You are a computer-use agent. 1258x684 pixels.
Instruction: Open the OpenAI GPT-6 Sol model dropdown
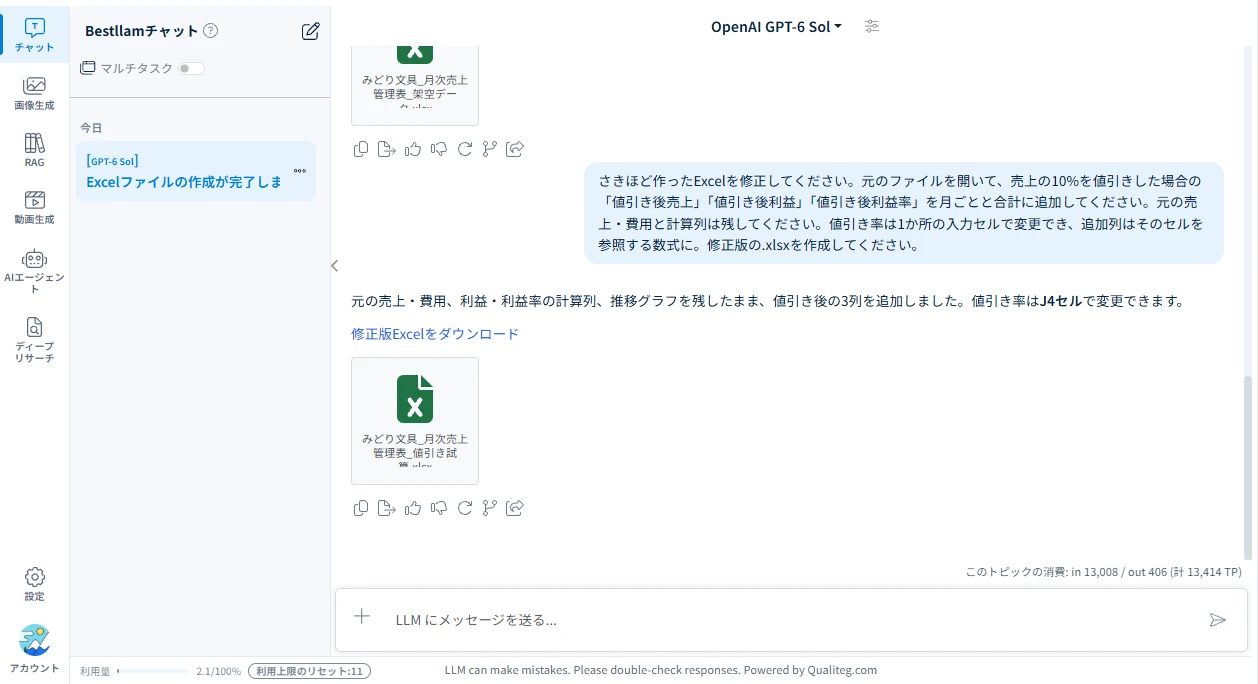(x=776, y=27)
